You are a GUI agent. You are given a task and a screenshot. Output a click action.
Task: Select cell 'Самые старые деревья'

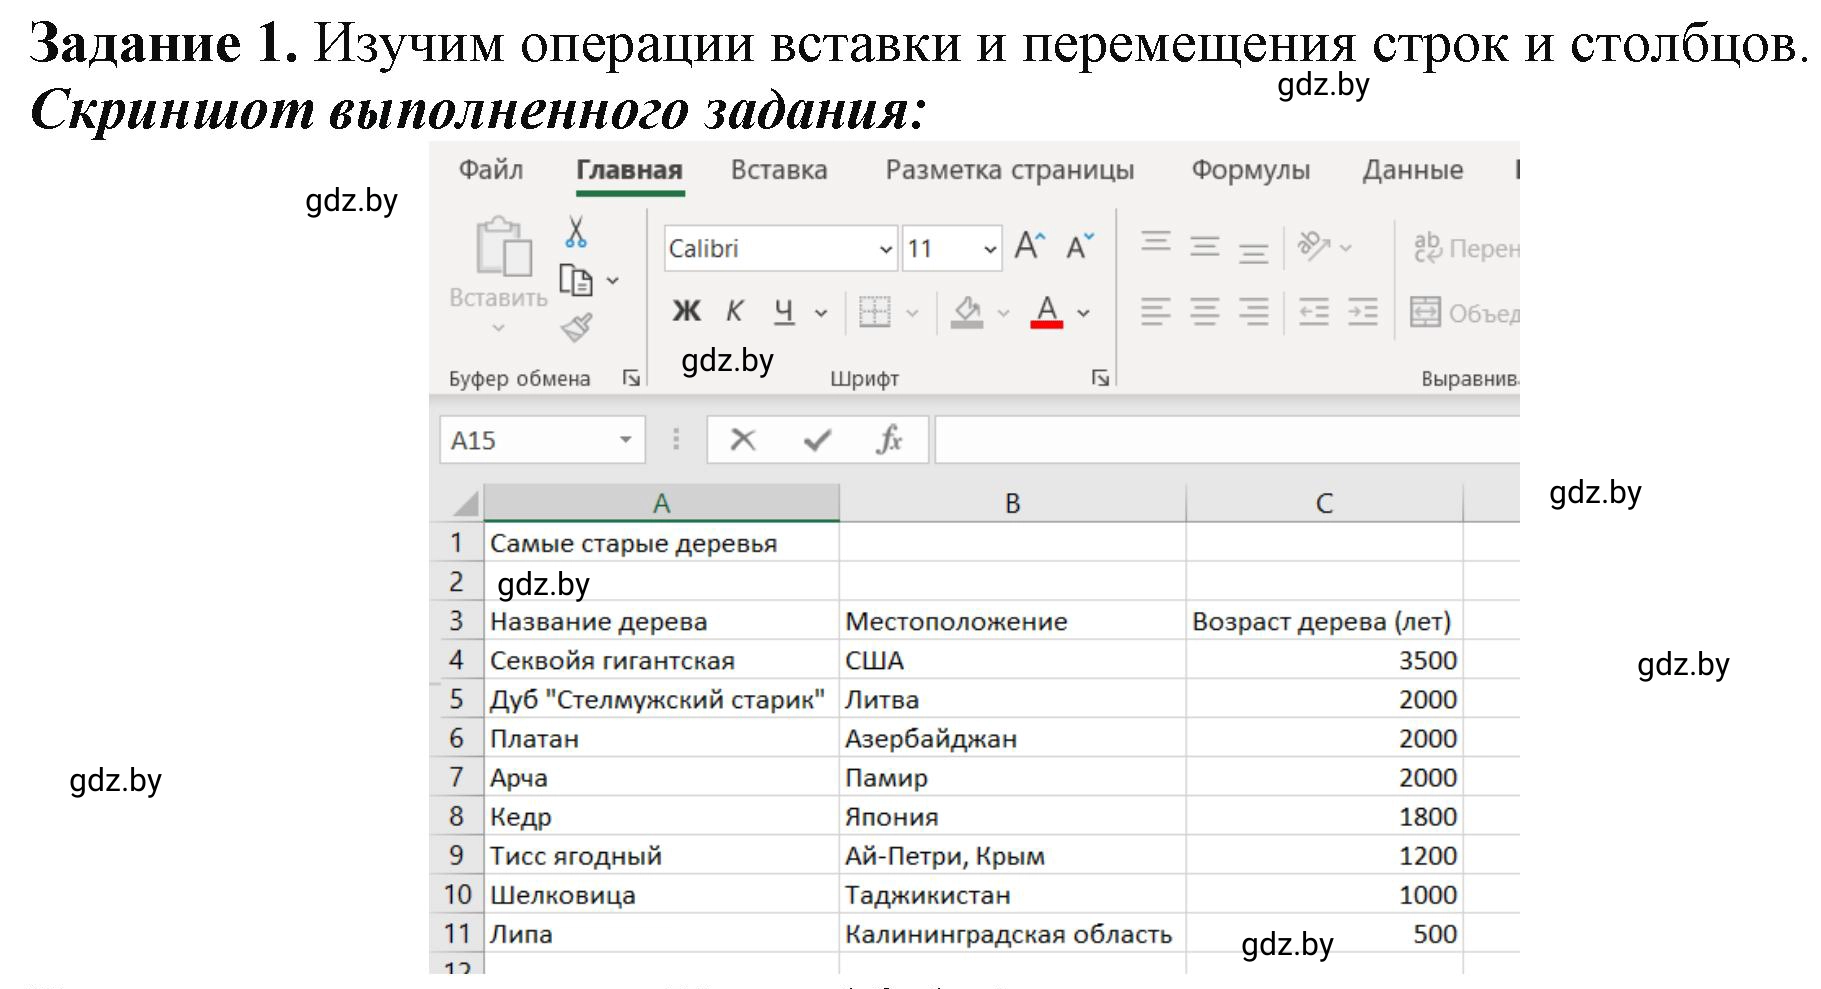click(x=661, y=543)
